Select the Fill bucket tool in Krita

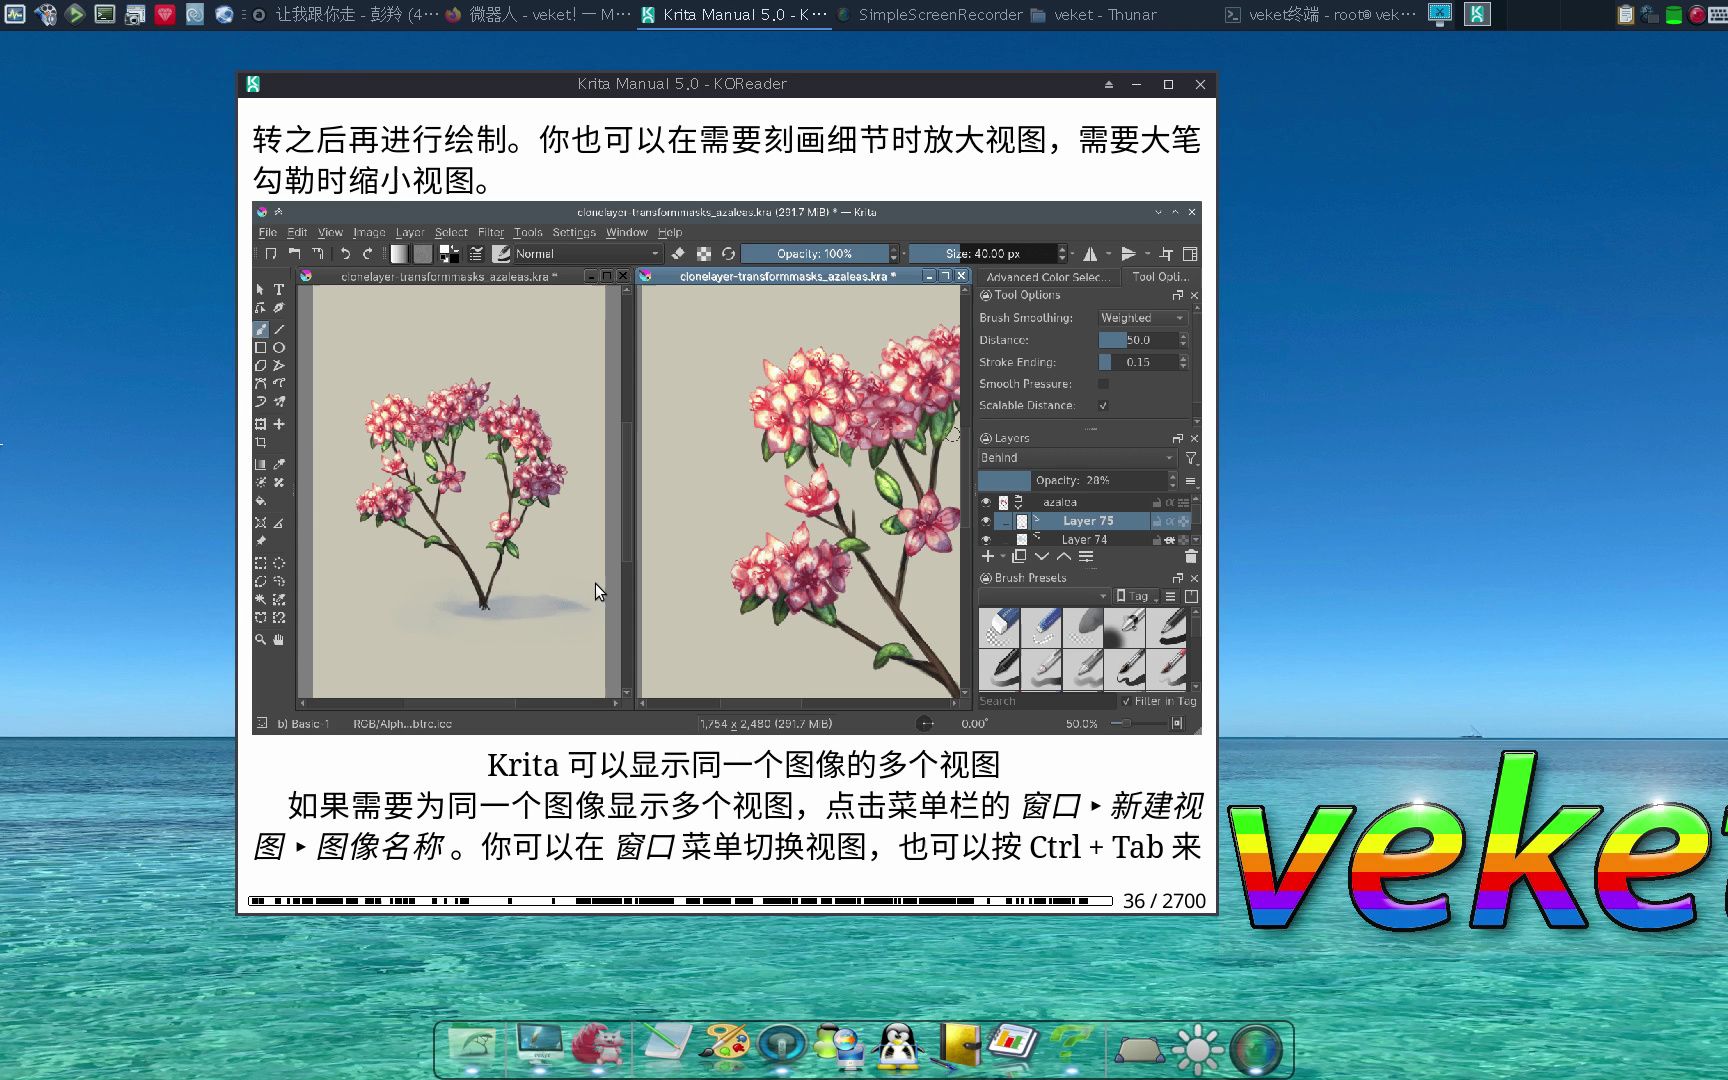pyautogui.click(x=261, y=501)
